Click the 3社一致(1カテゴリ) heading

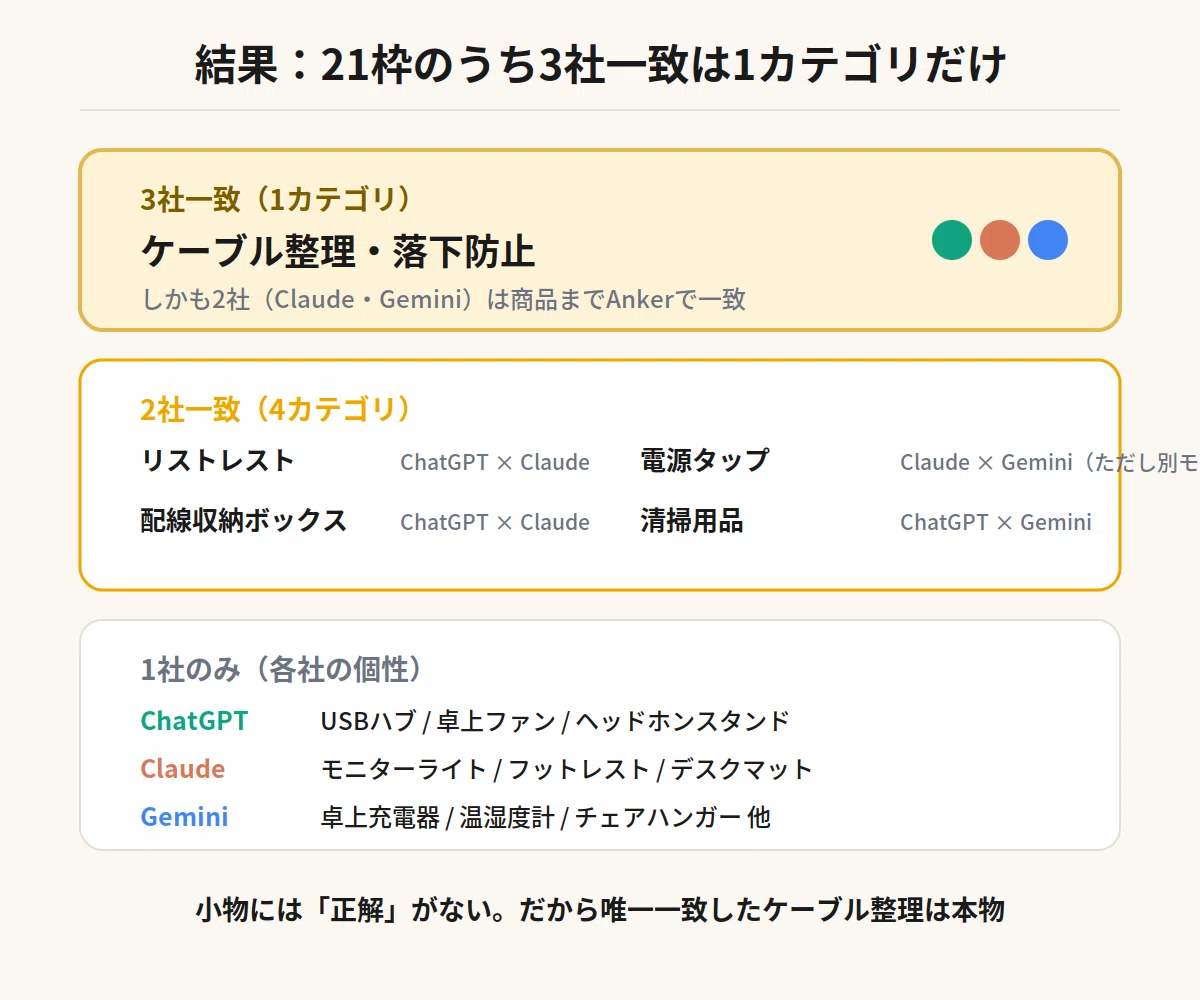(x=276, y=200)
